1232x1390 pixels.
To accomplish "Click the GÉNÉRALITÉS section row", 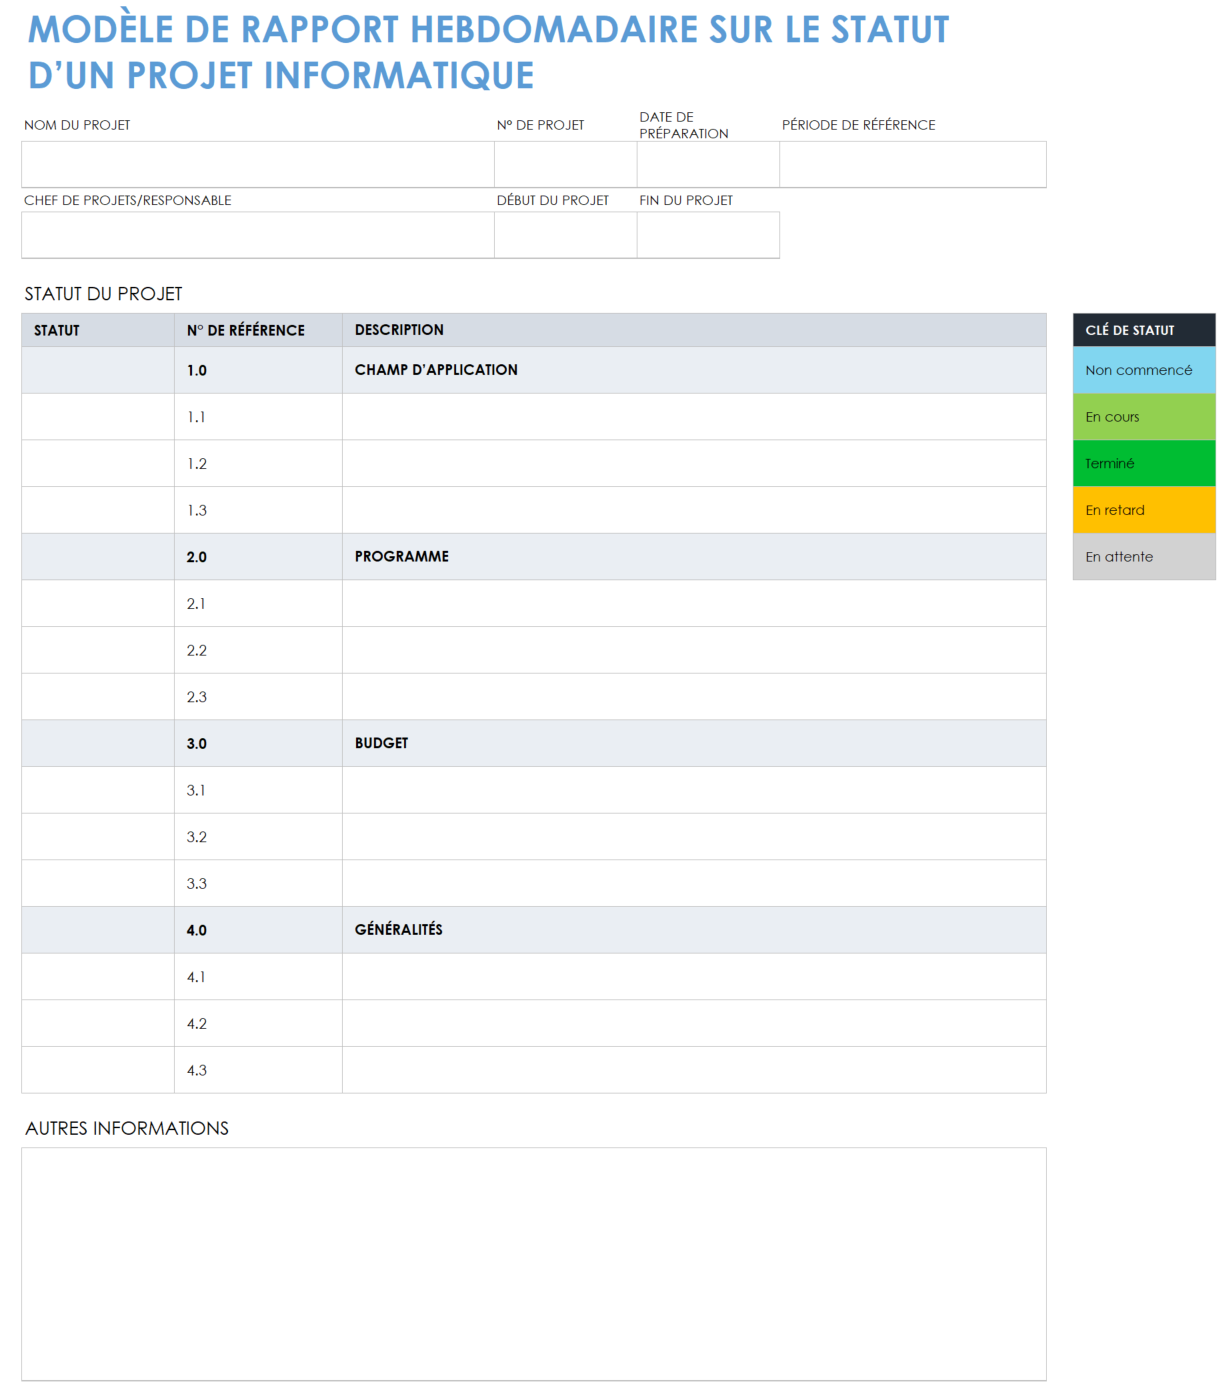I will [x=399, y=930].
